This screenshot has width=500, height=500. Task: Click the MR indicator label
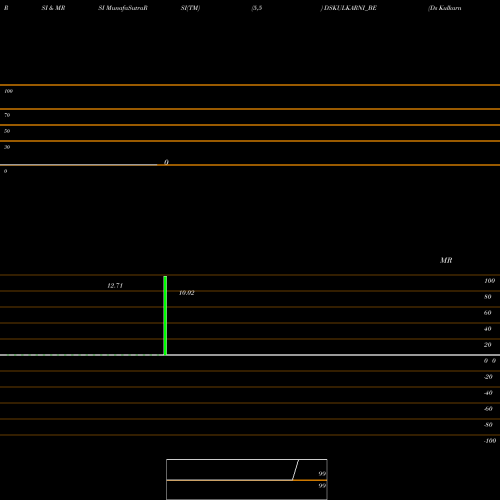pyautogui.click(x=446, y=260)
